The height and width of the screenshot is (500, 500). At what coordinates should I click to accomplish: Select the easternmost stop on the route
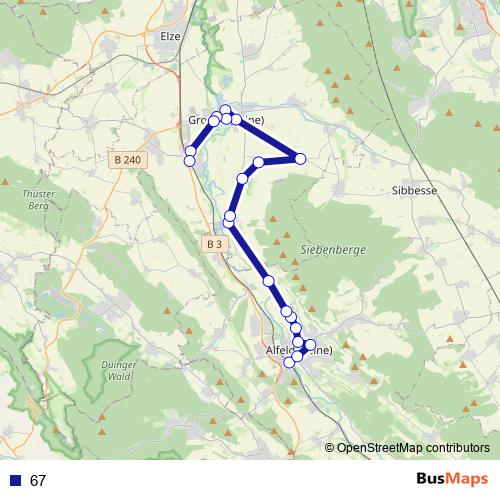tap(310, 344)
